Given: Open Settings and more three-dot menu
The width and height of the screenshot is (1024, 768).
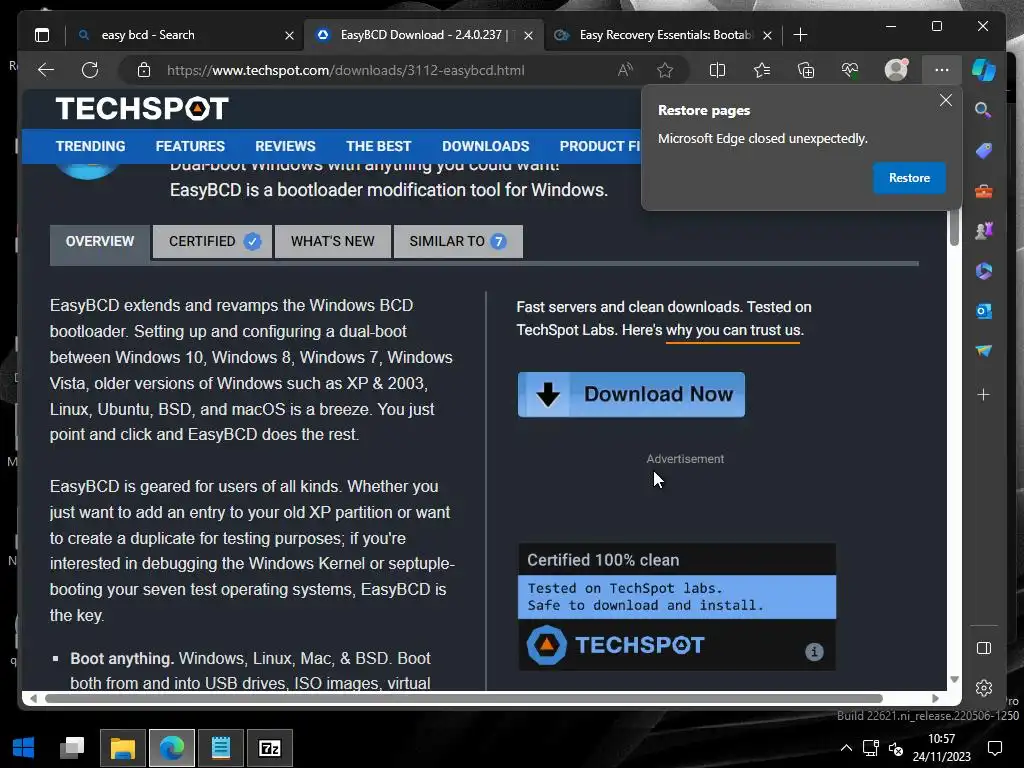Looking at the screenshot, I should [941, 70].
